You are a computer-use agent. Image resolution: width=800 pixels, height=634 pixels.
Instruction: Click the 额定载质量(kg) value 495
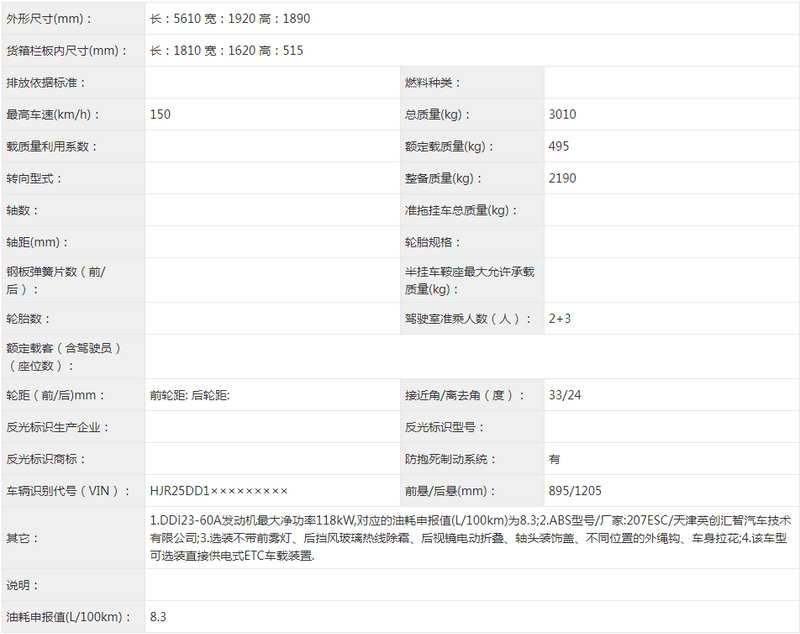point(558,146)
